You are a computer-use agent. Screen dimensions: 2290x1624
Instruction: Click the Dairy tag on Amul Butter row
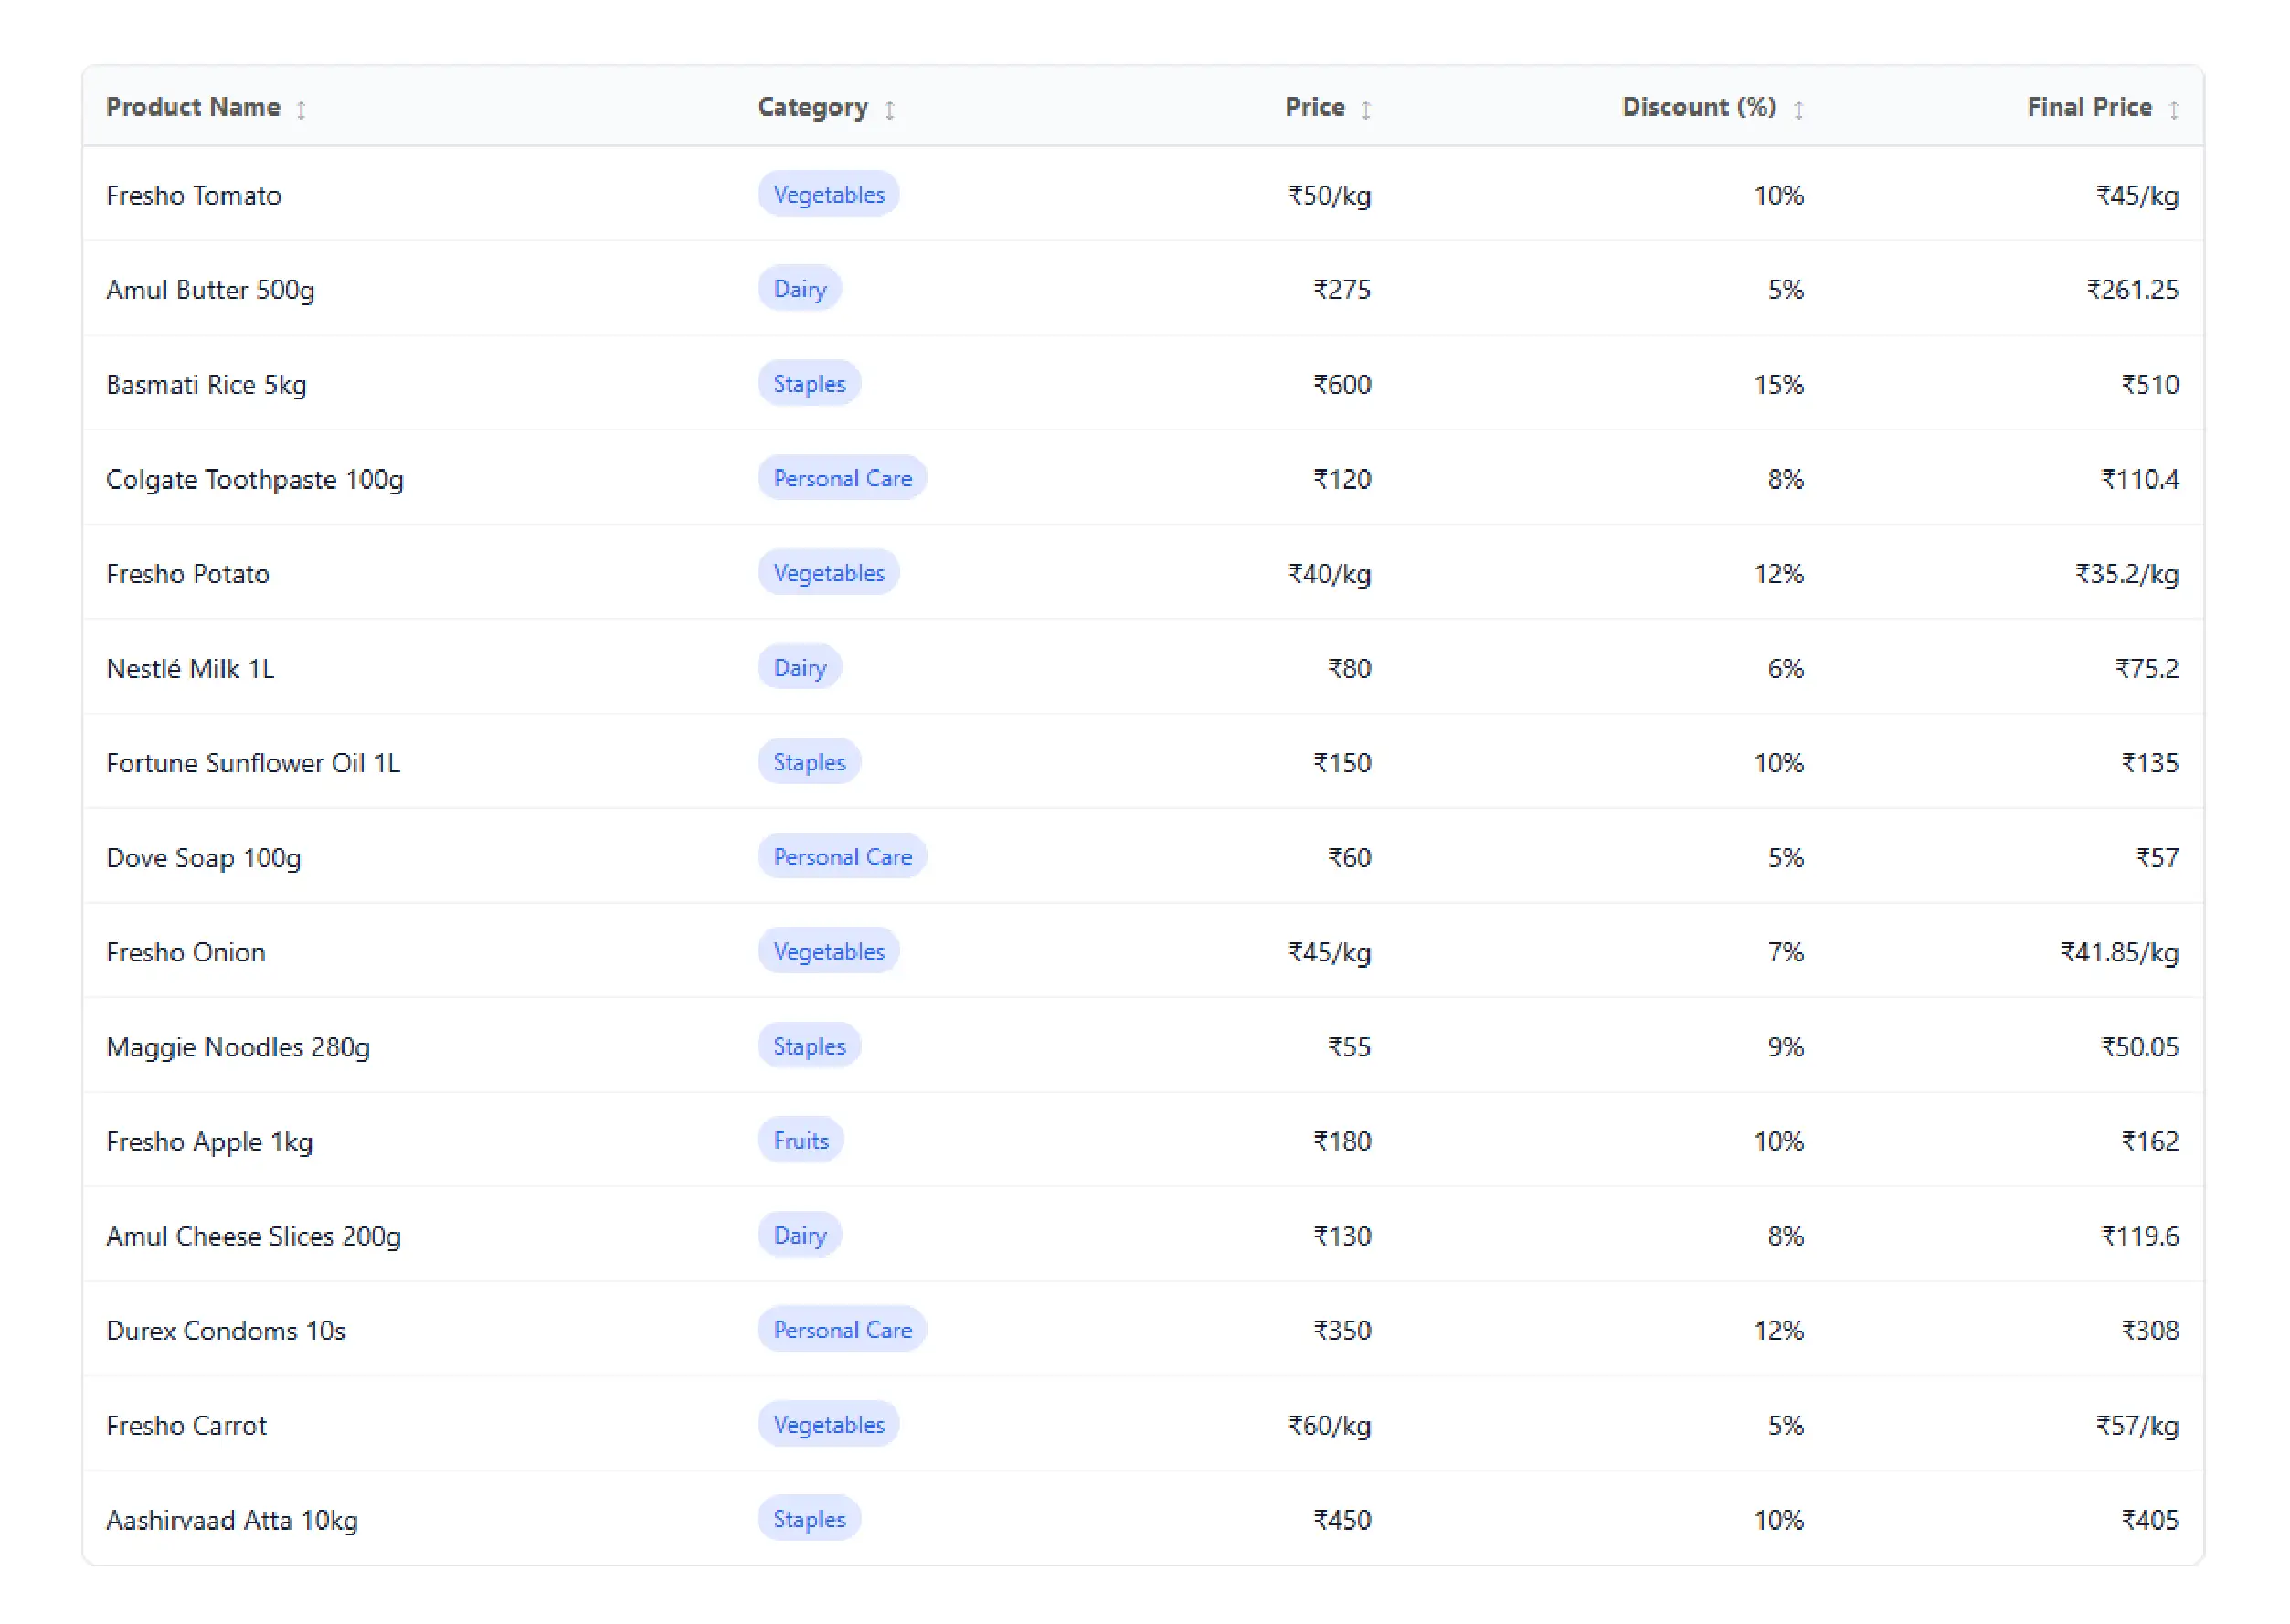(x=799, y=289)
